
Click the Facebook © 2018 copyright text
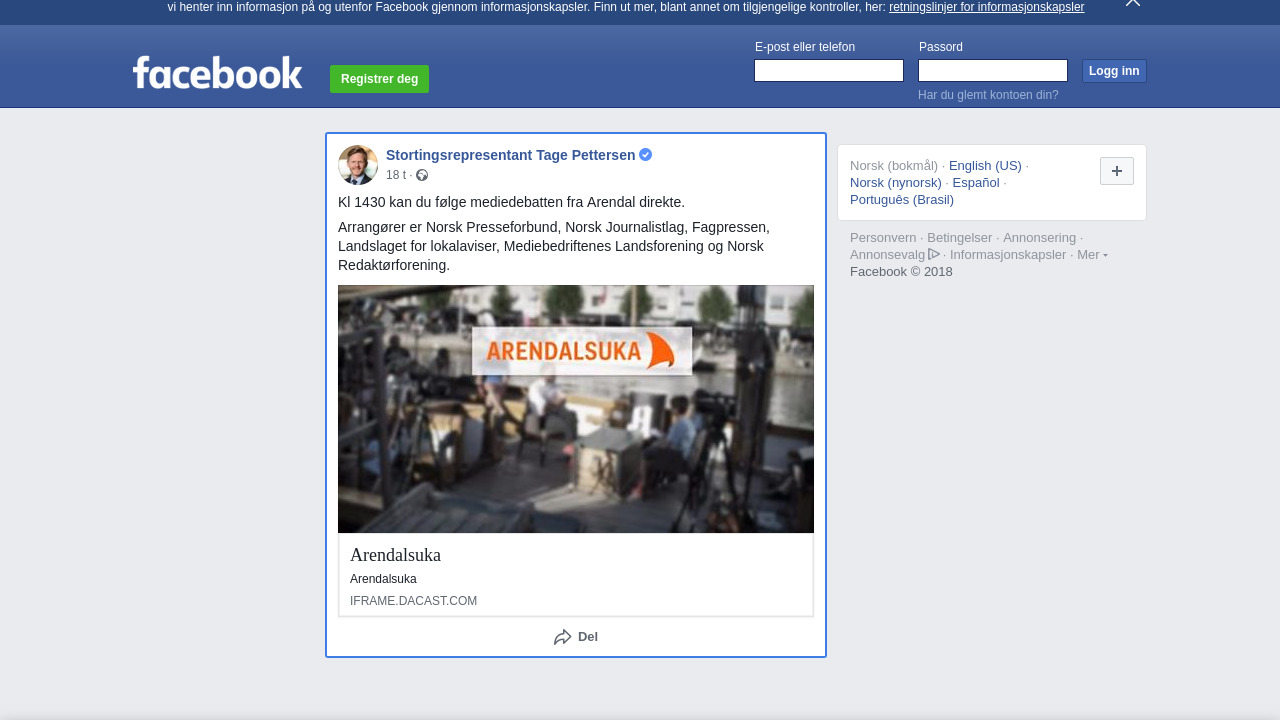(901, 272)
